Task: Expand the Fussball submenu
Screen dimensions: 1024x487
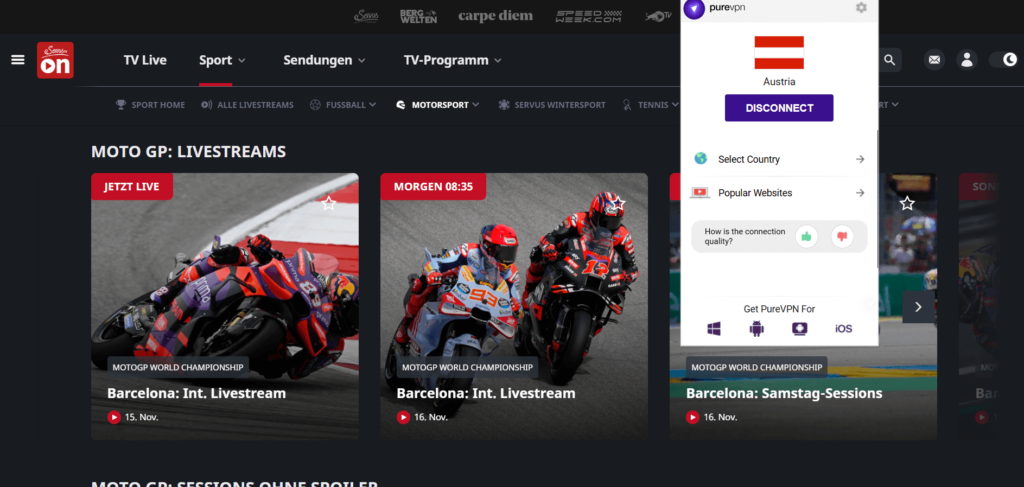Action: [343, 104]
